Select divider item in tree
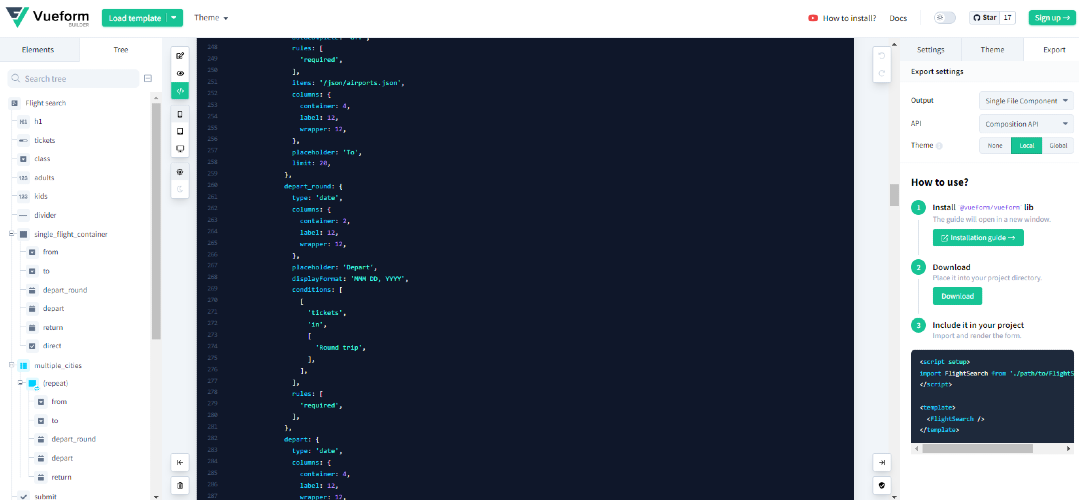Screen dimensions: 1079x500 coord(45,215)
